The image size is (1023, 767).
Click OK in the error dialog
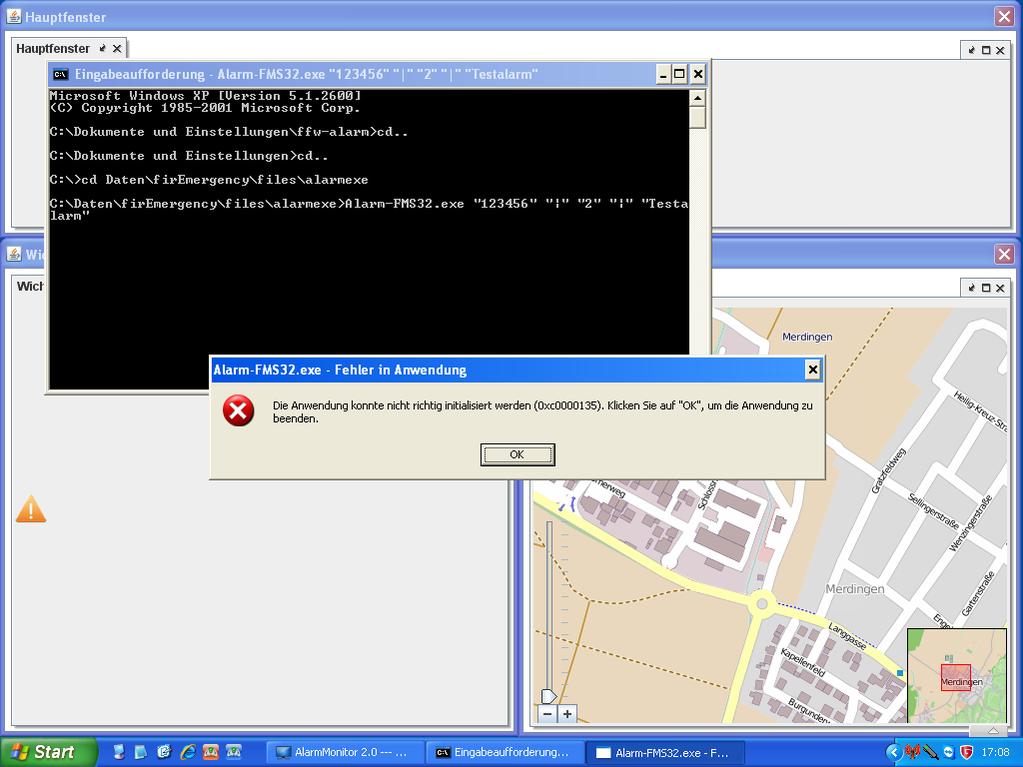[517, 455]
